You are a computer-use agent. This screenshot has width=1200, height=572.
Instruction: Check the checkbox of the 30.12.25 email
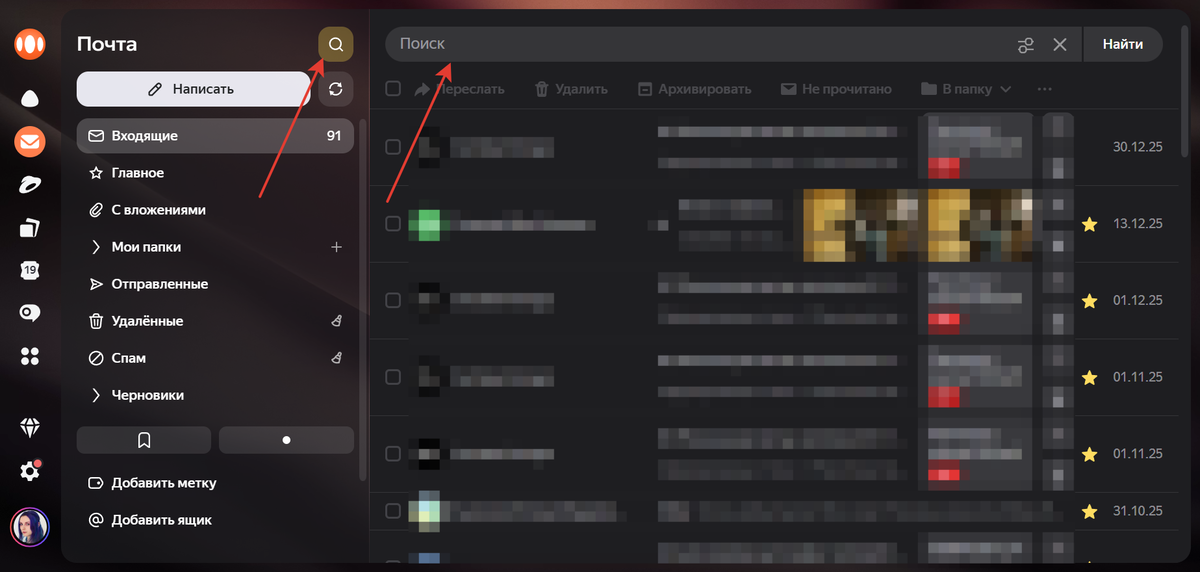tap(393, 147)
